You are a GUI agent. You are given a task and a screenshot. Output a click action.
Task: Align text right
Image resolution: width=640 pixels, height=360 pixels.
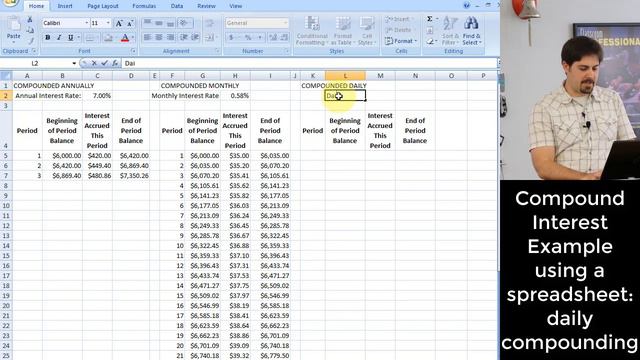pyautogui.click(x=171, y=38)
